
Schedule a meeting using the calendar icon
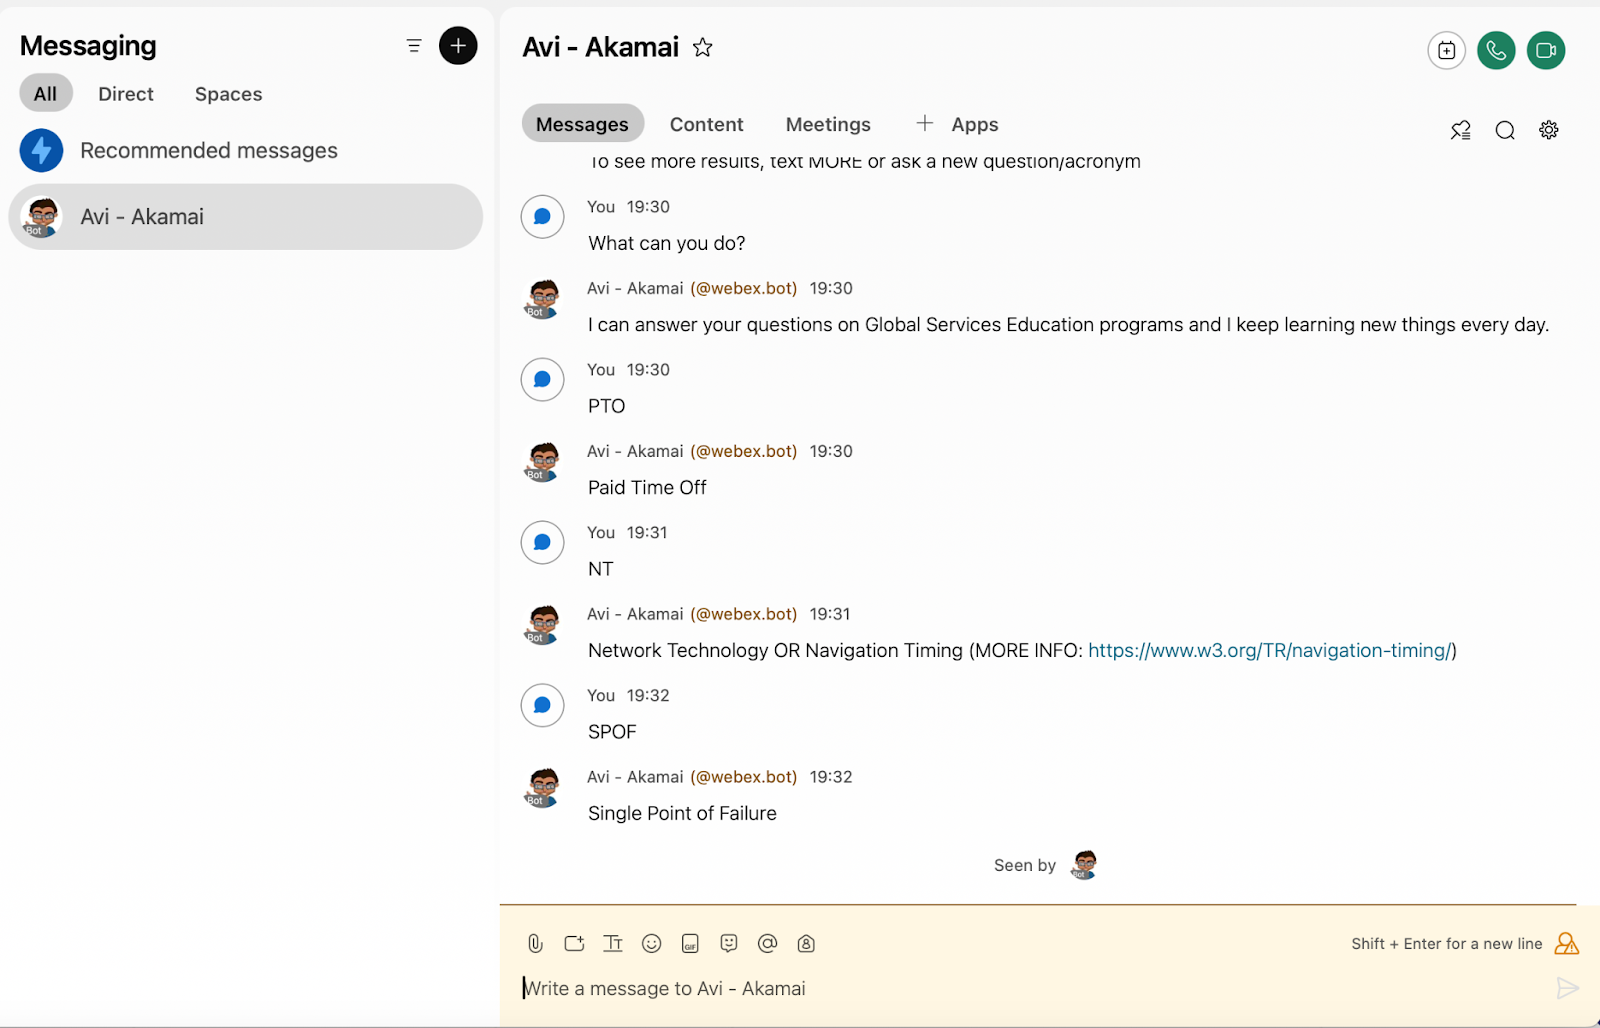(1446, 50)
